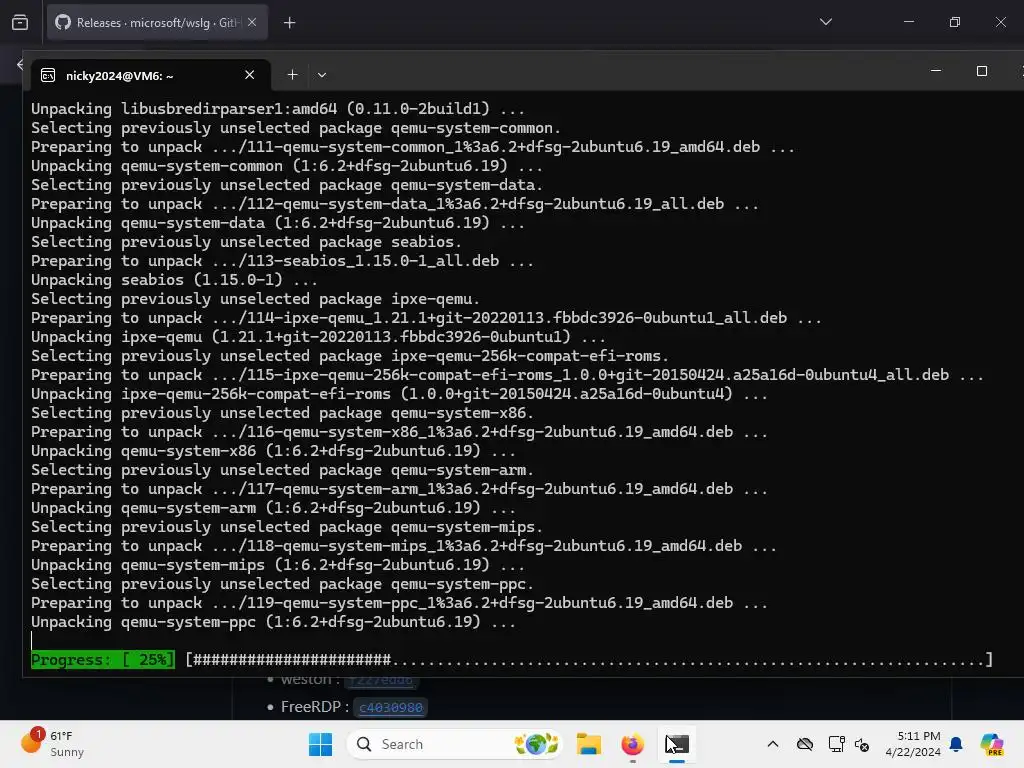Click the hash progress bar
This screenshot has height=768, width=1024.
[x=589, y=660]
